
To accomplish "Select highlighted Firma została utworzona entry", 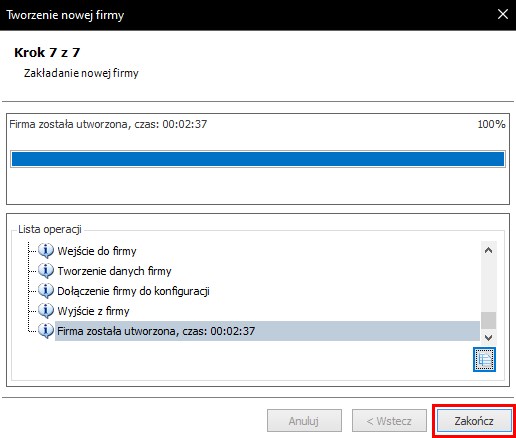I will [267, 331].
